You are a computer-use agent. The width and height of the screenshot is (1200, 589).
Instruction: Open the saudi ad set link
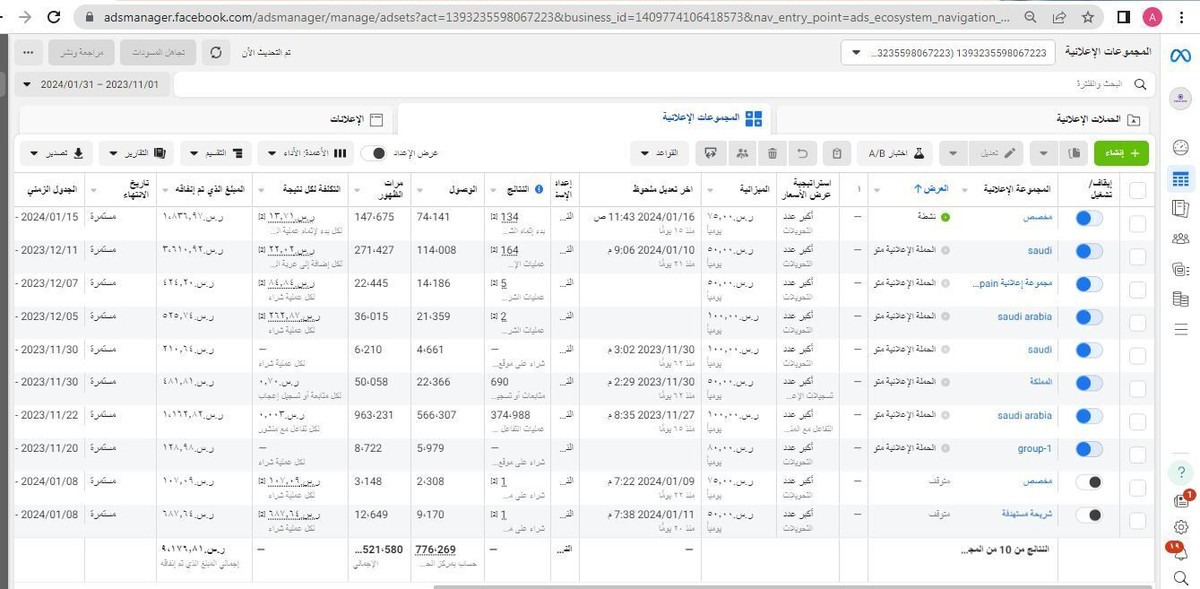coord(1039,249)
